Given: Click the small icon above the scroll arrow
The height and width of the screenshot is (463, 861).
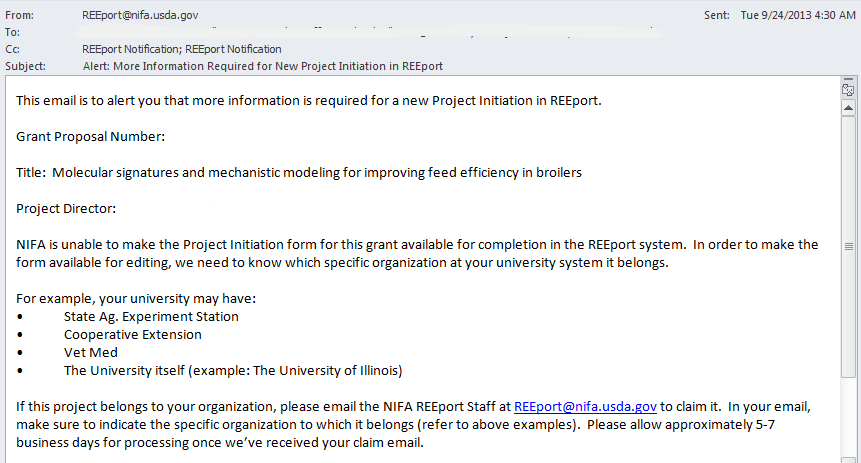Looking at the screenshot, I should point(849,89).
